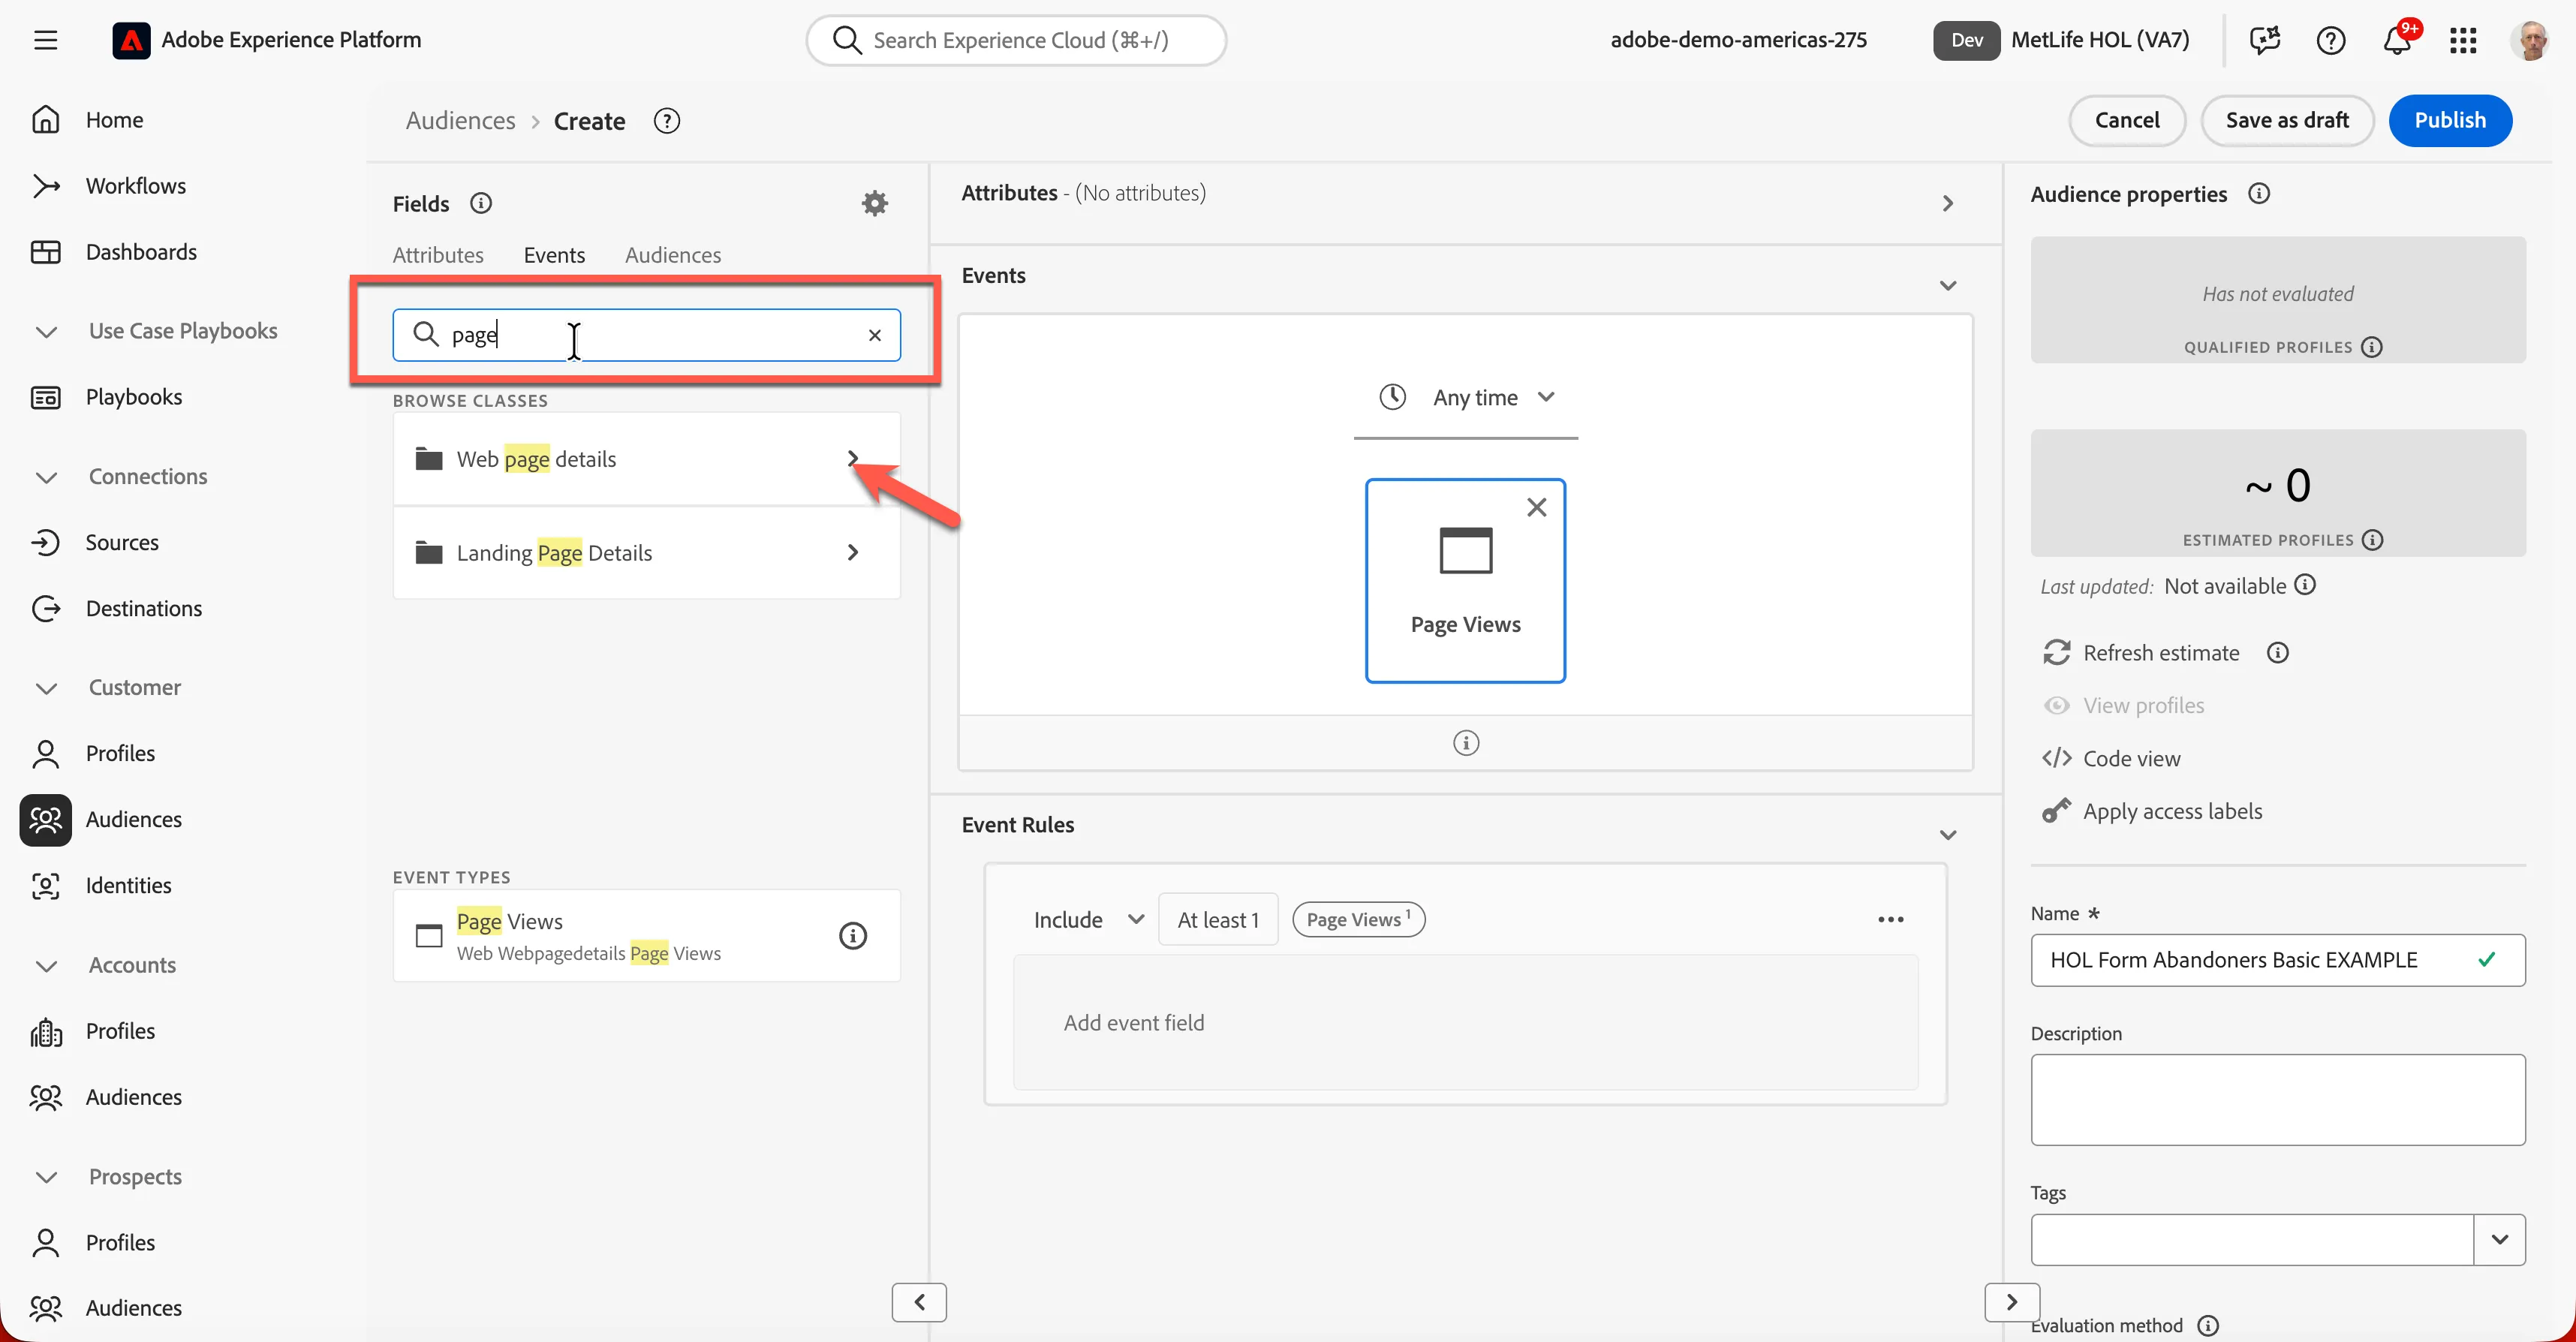Show Fields info tooltip icon
The image size is (2576, 1342).
point(481,203)
